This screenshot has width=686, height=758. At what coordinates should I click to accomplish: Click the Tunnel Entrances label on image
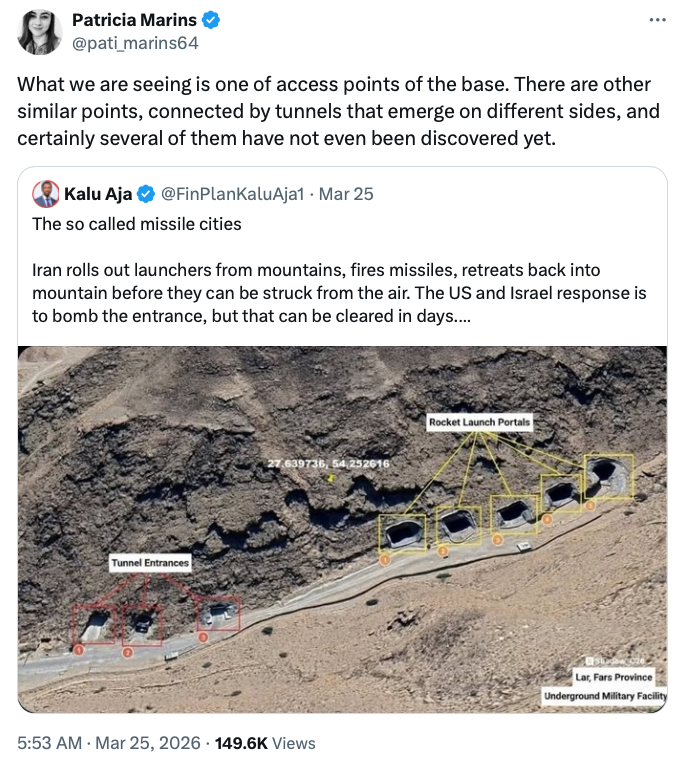pos(149,563)
